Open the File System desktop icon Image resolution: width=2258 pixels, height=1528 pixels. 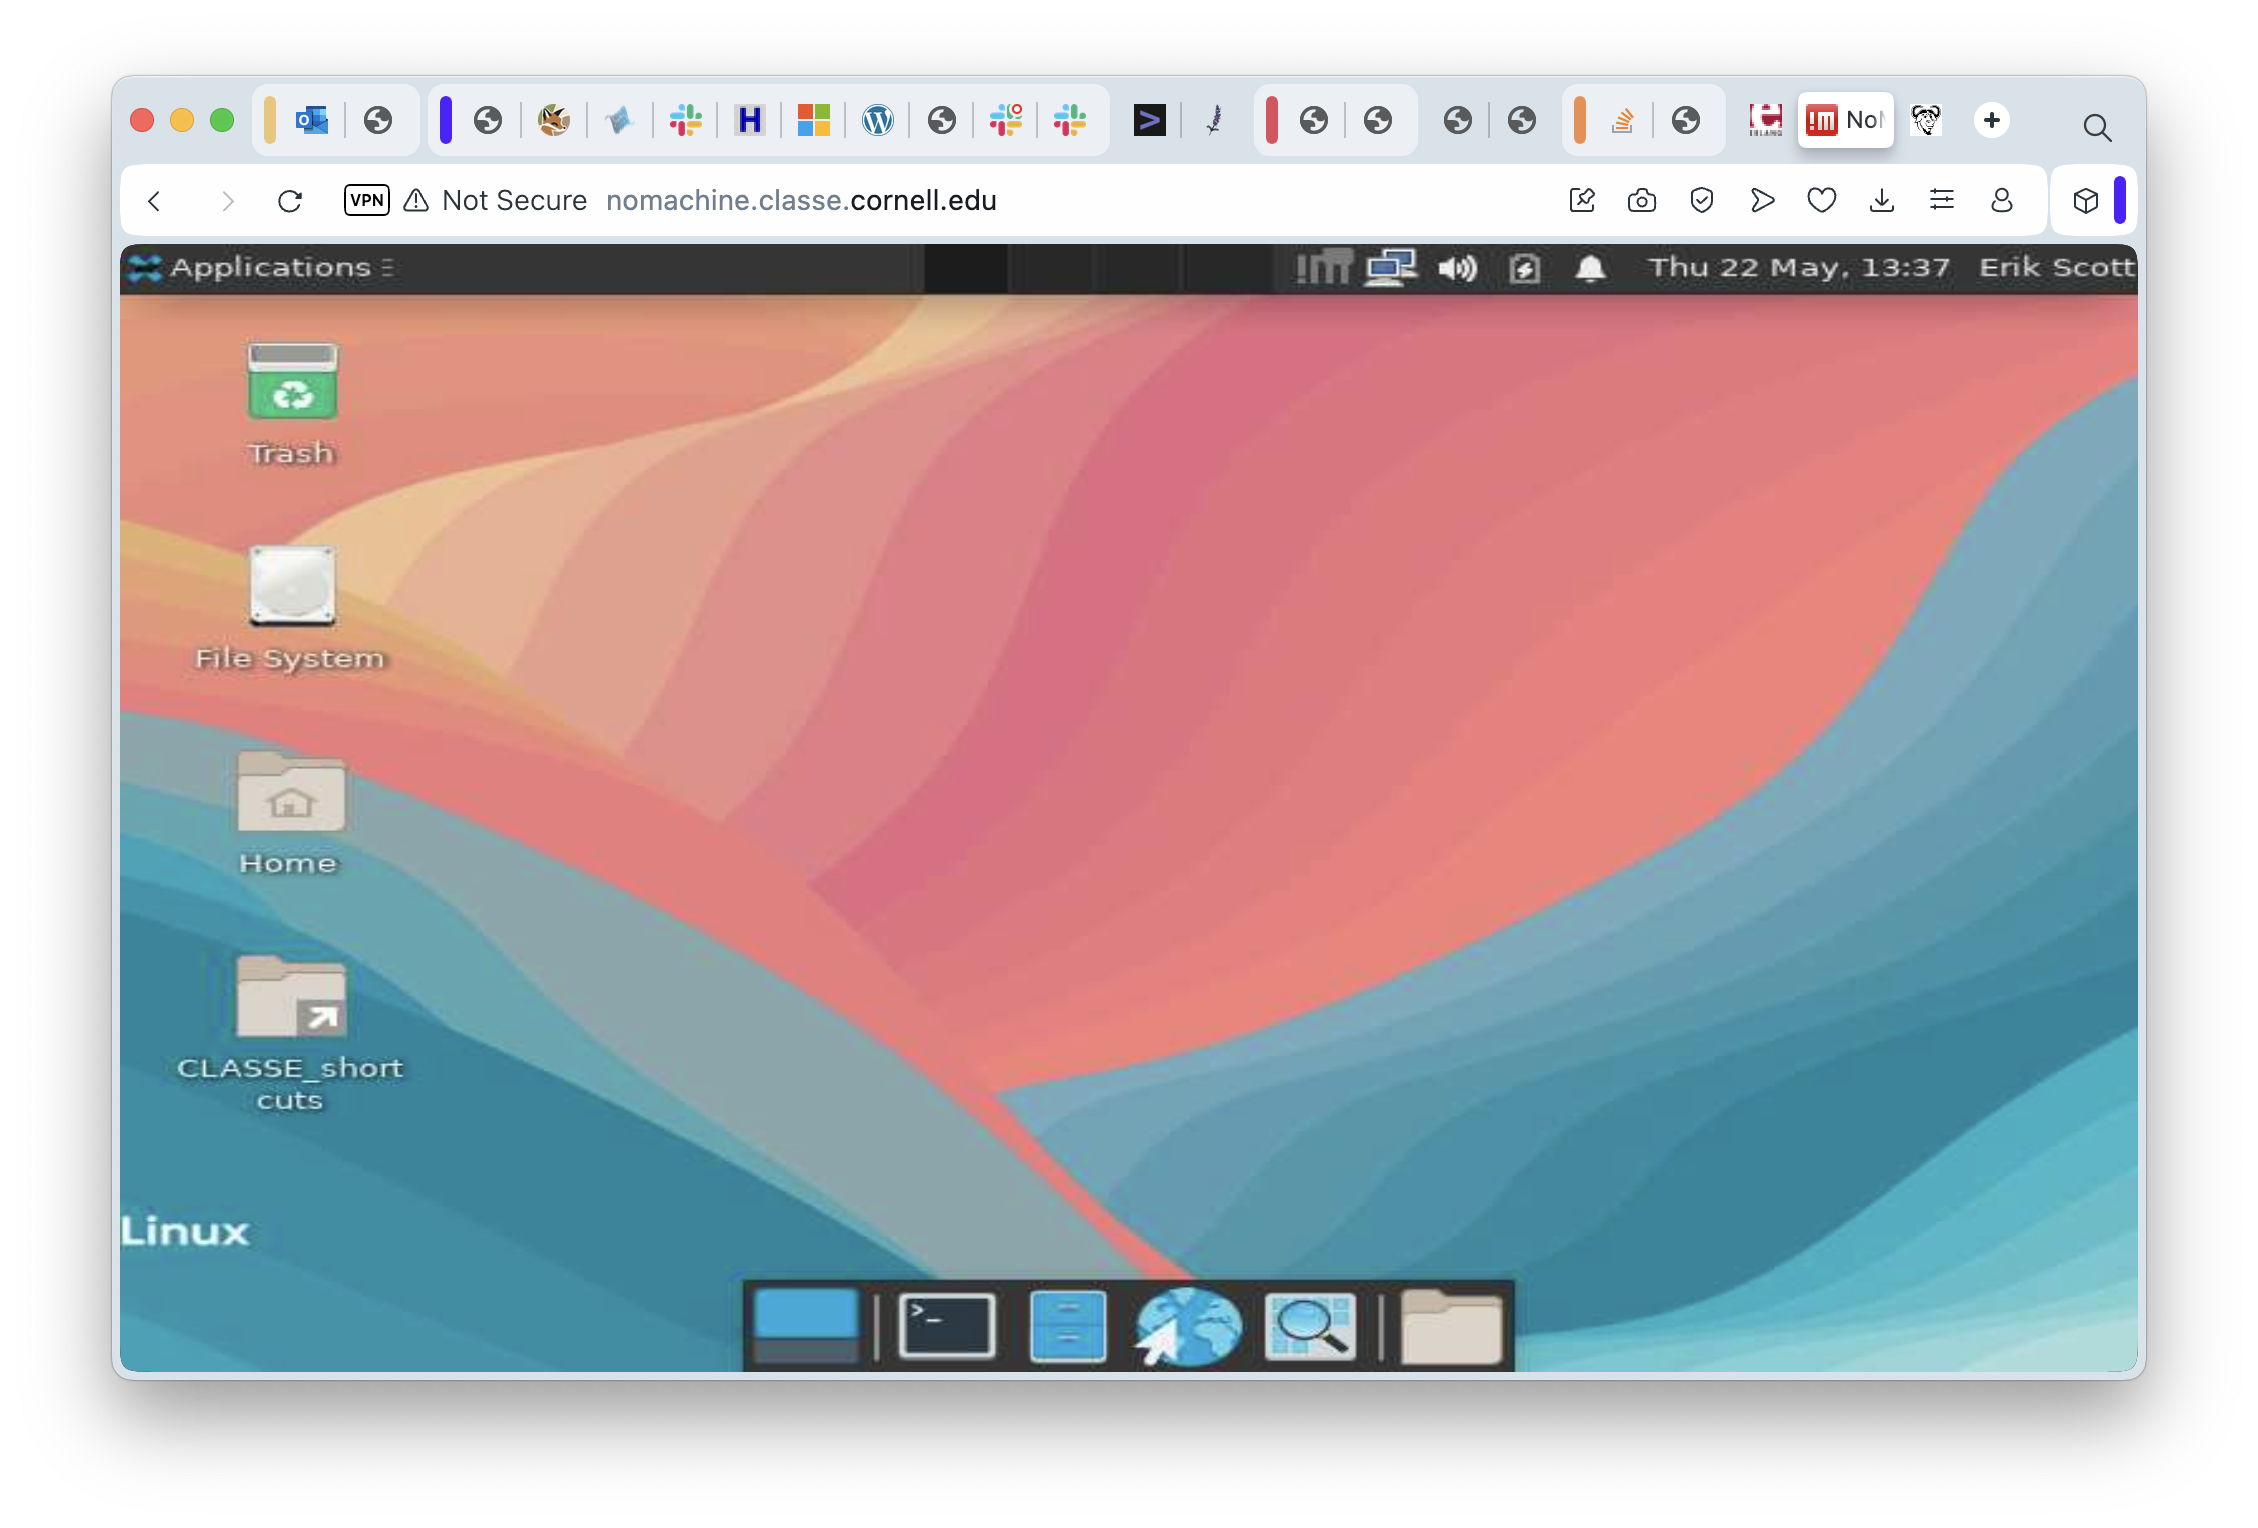click(x=292, y=586)
